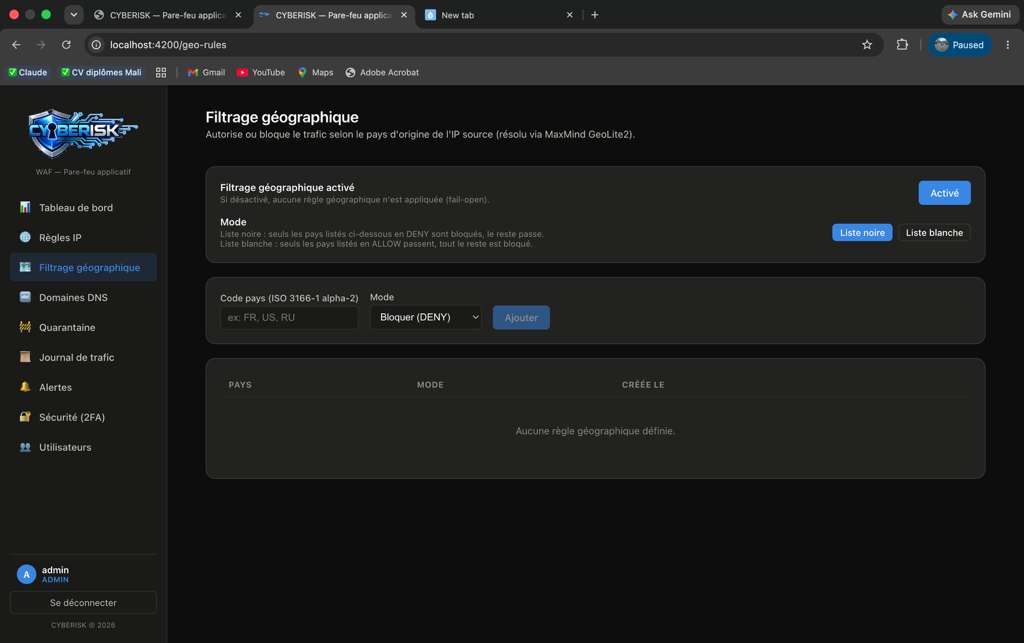The height and width of the screenshot is (643, 1024).
Task: Click Se déconnecter button
Action: pos(83,603)
